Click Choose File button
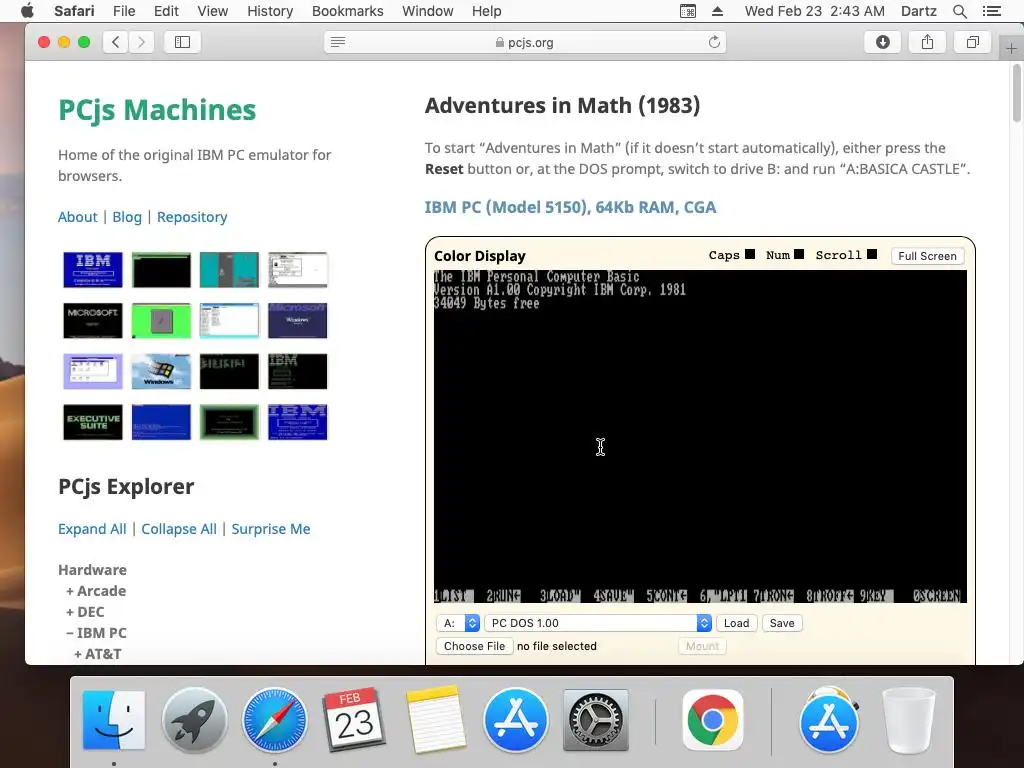The height and width of the screenshot is (768, 1024). coord(474,646)
